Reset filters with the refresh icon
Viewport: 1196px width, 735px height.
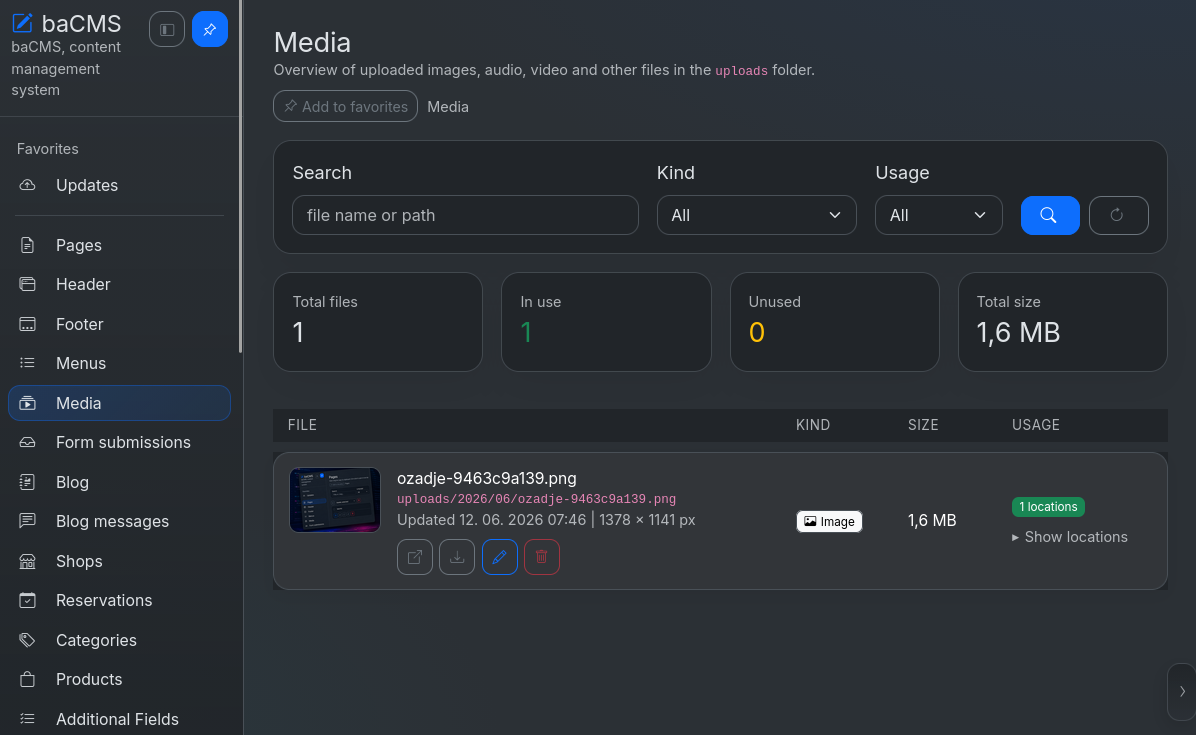coord(1118,216)
